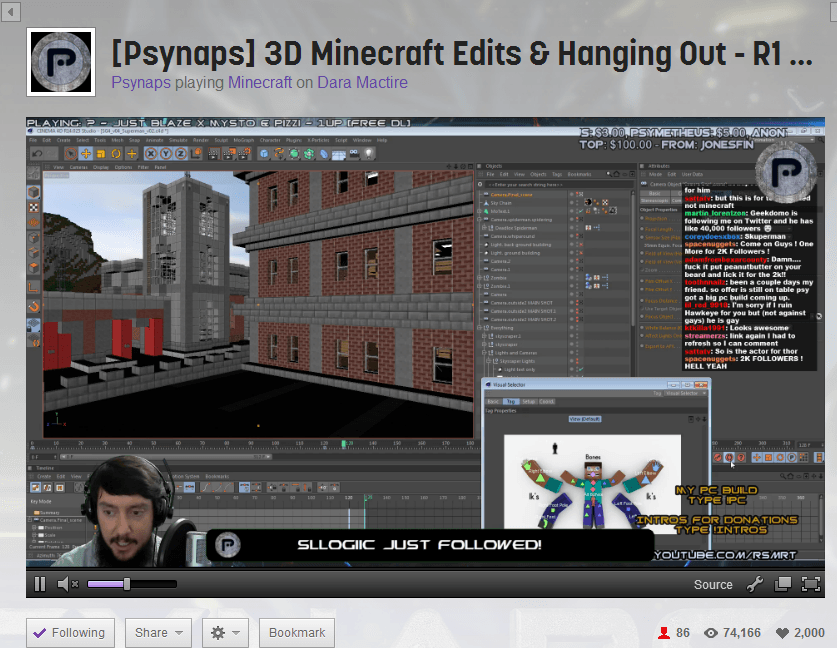Click the spline pen tool icon
Image resolution: width=837 pixels, height=648 pixels.
279,154
